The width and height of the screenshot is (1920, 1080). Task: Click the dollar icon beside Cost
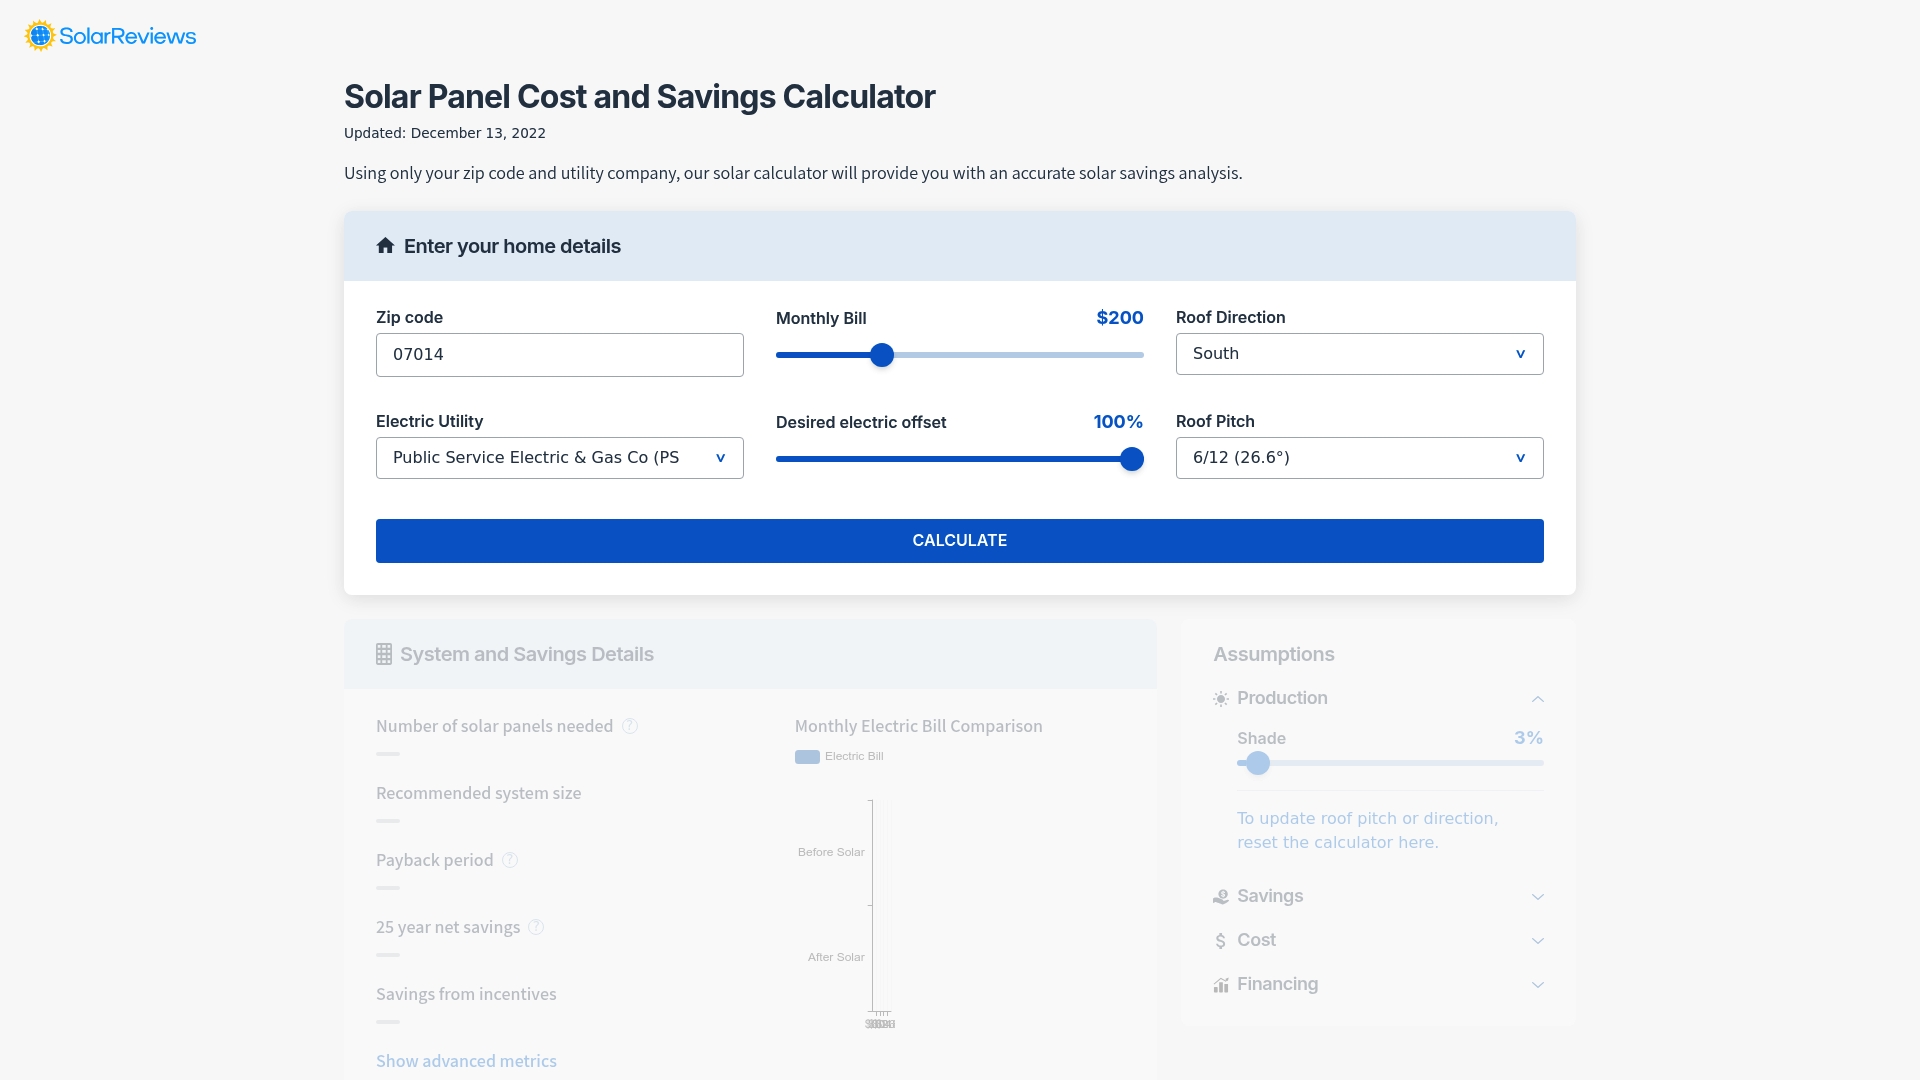click(x=1220, y=940)
